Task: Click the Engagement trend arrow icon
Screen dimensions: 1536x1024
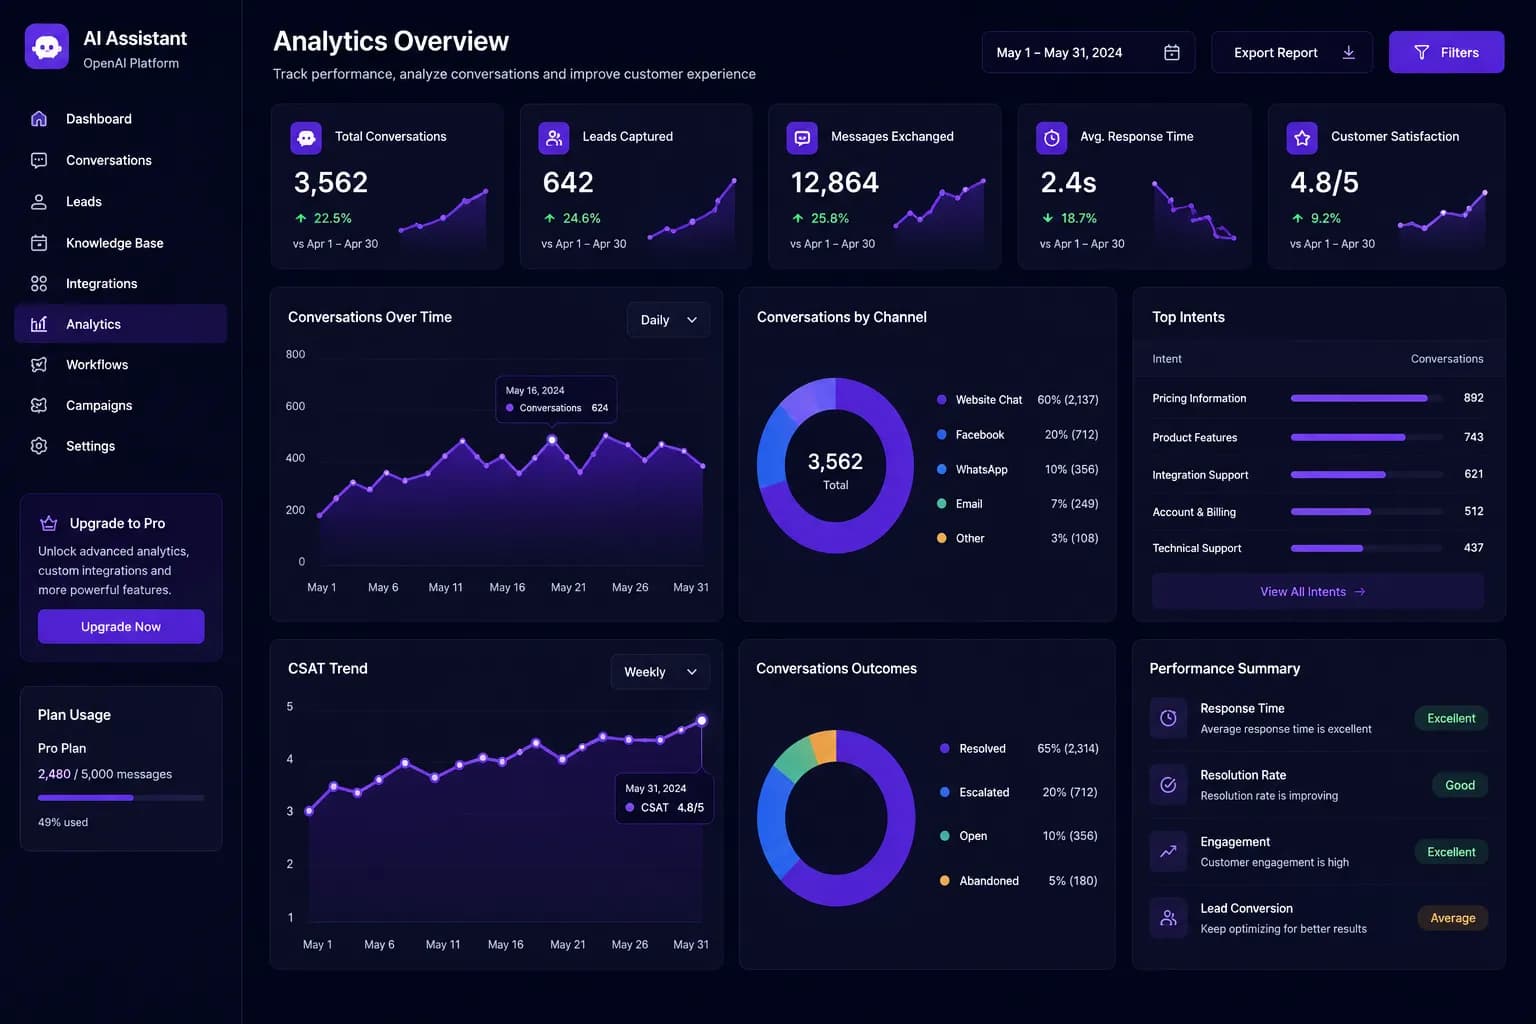Action: click(x=1168, y=852)
